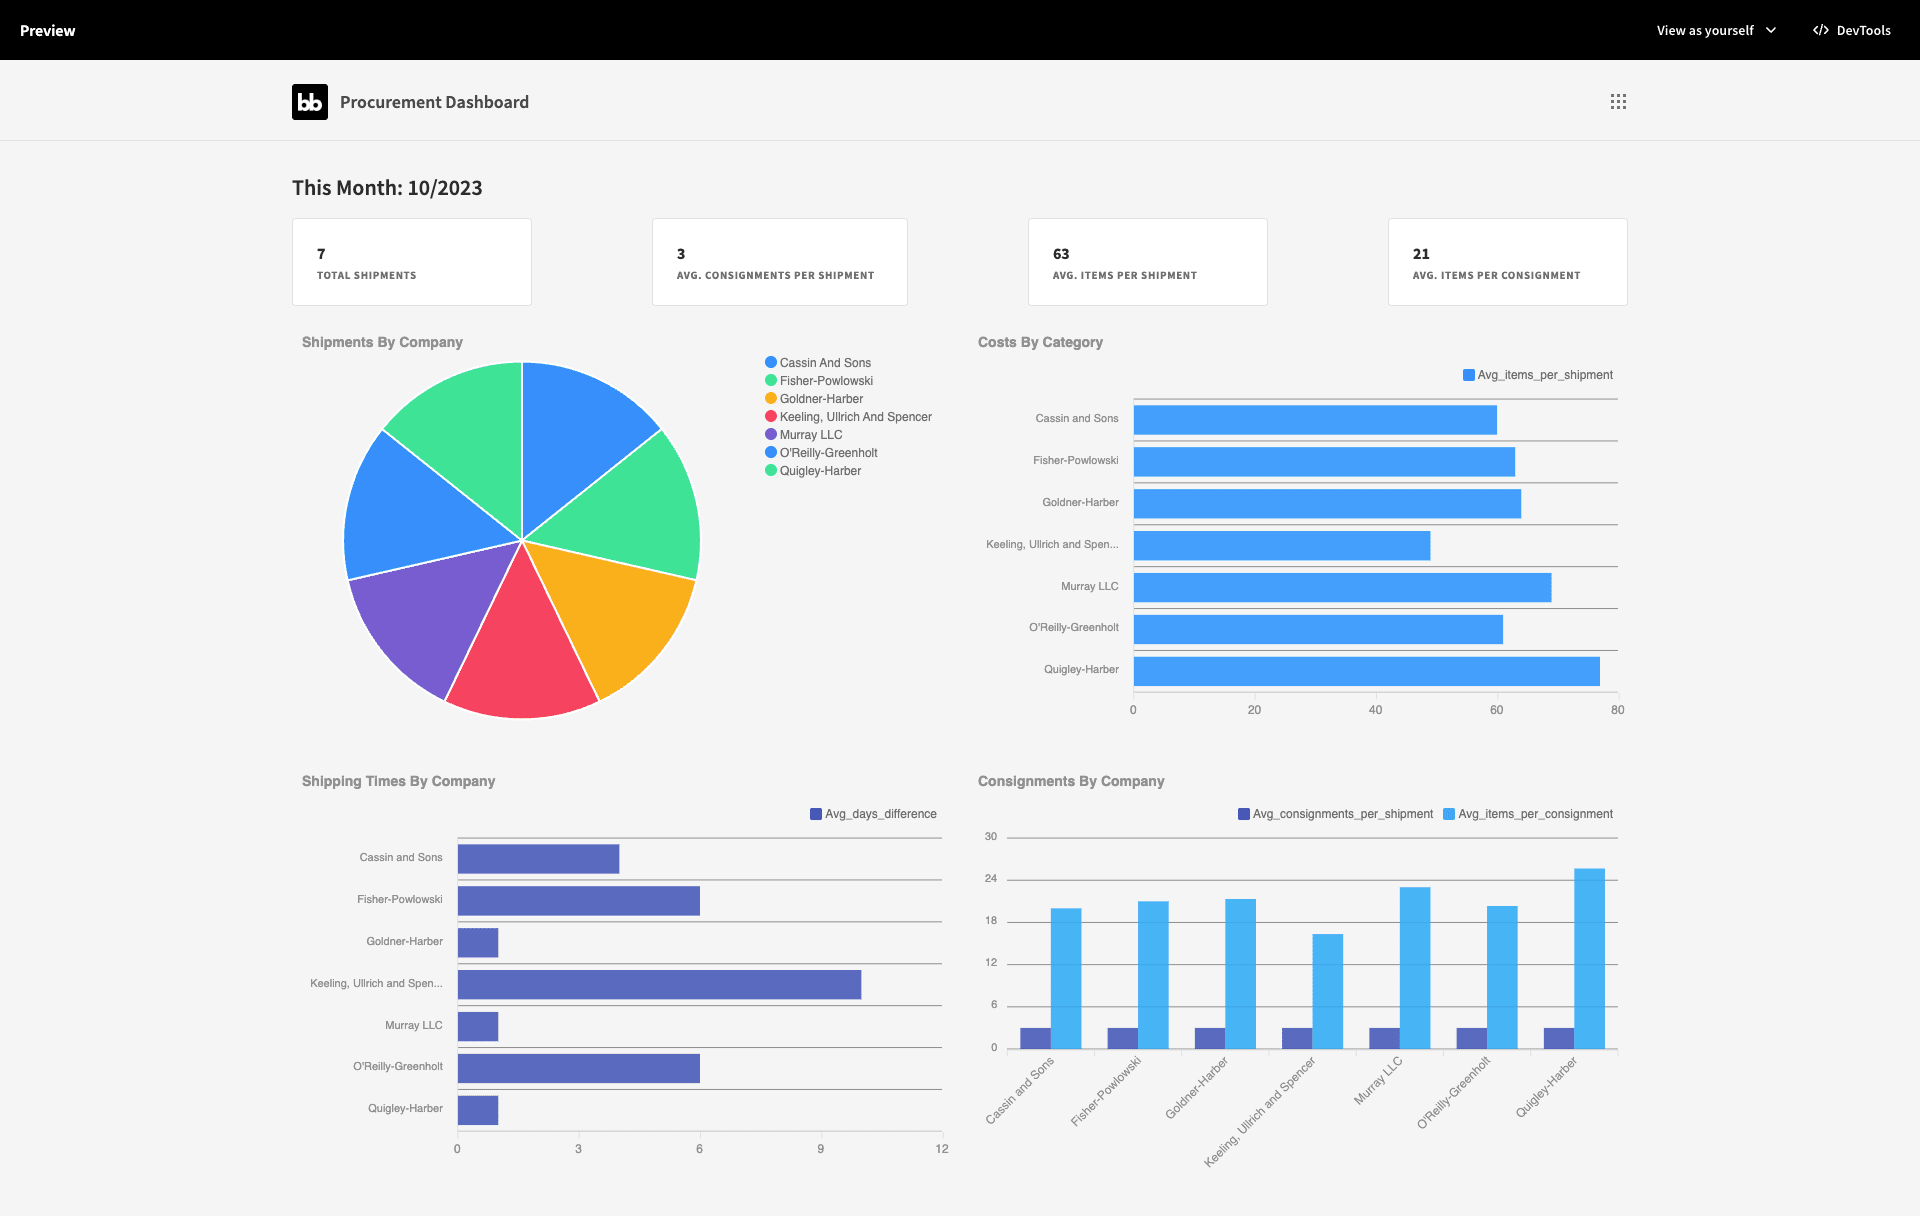Toggle Keeling, Ullrich And Spencer legend entry
Viewport: 1920px width, 1216px height.
[x=848, y=417]
